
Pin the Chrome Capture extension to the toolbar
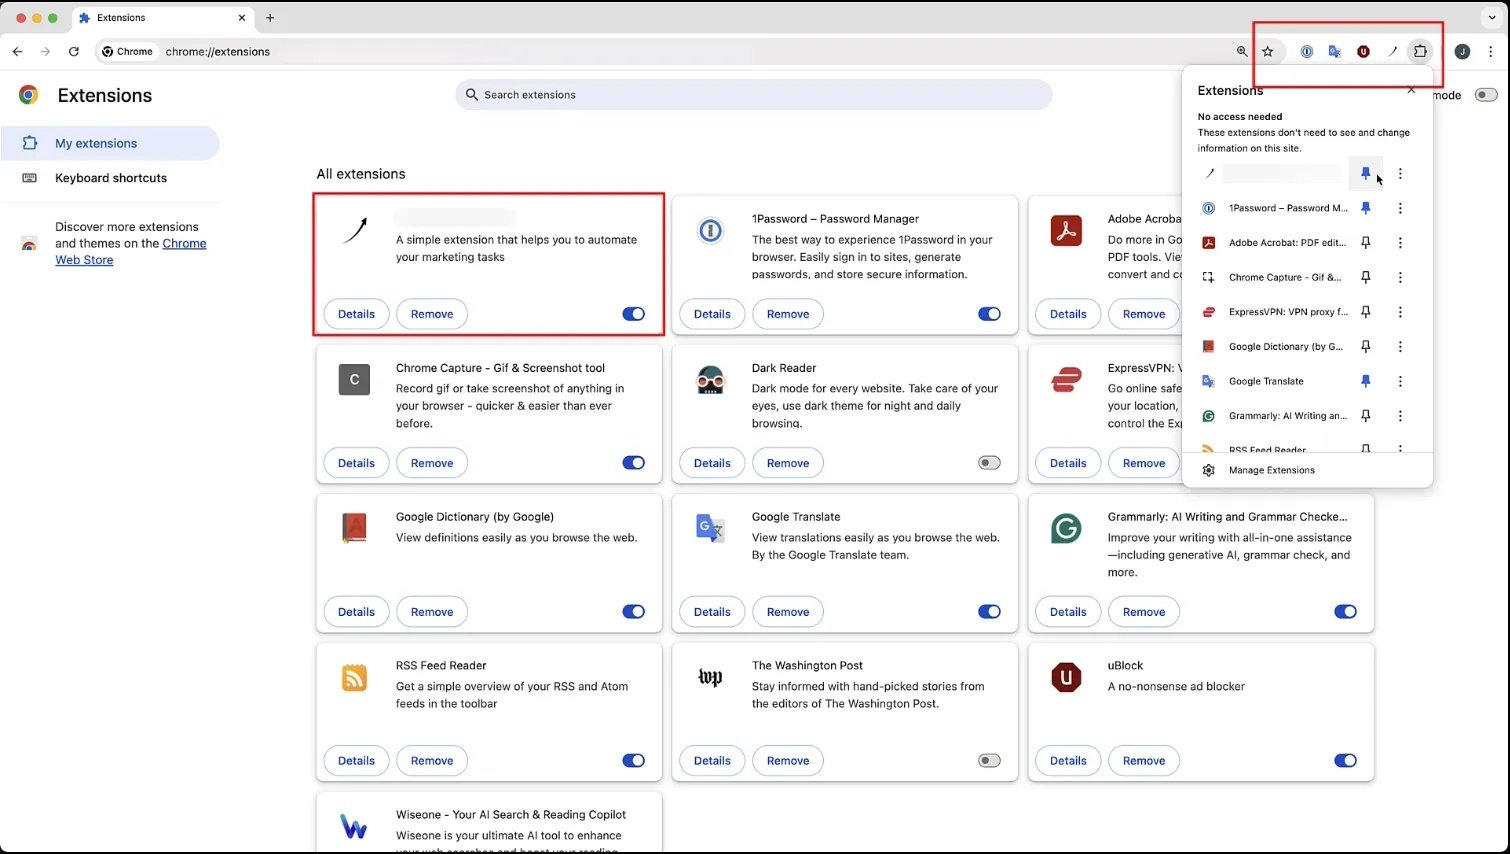1365,277
